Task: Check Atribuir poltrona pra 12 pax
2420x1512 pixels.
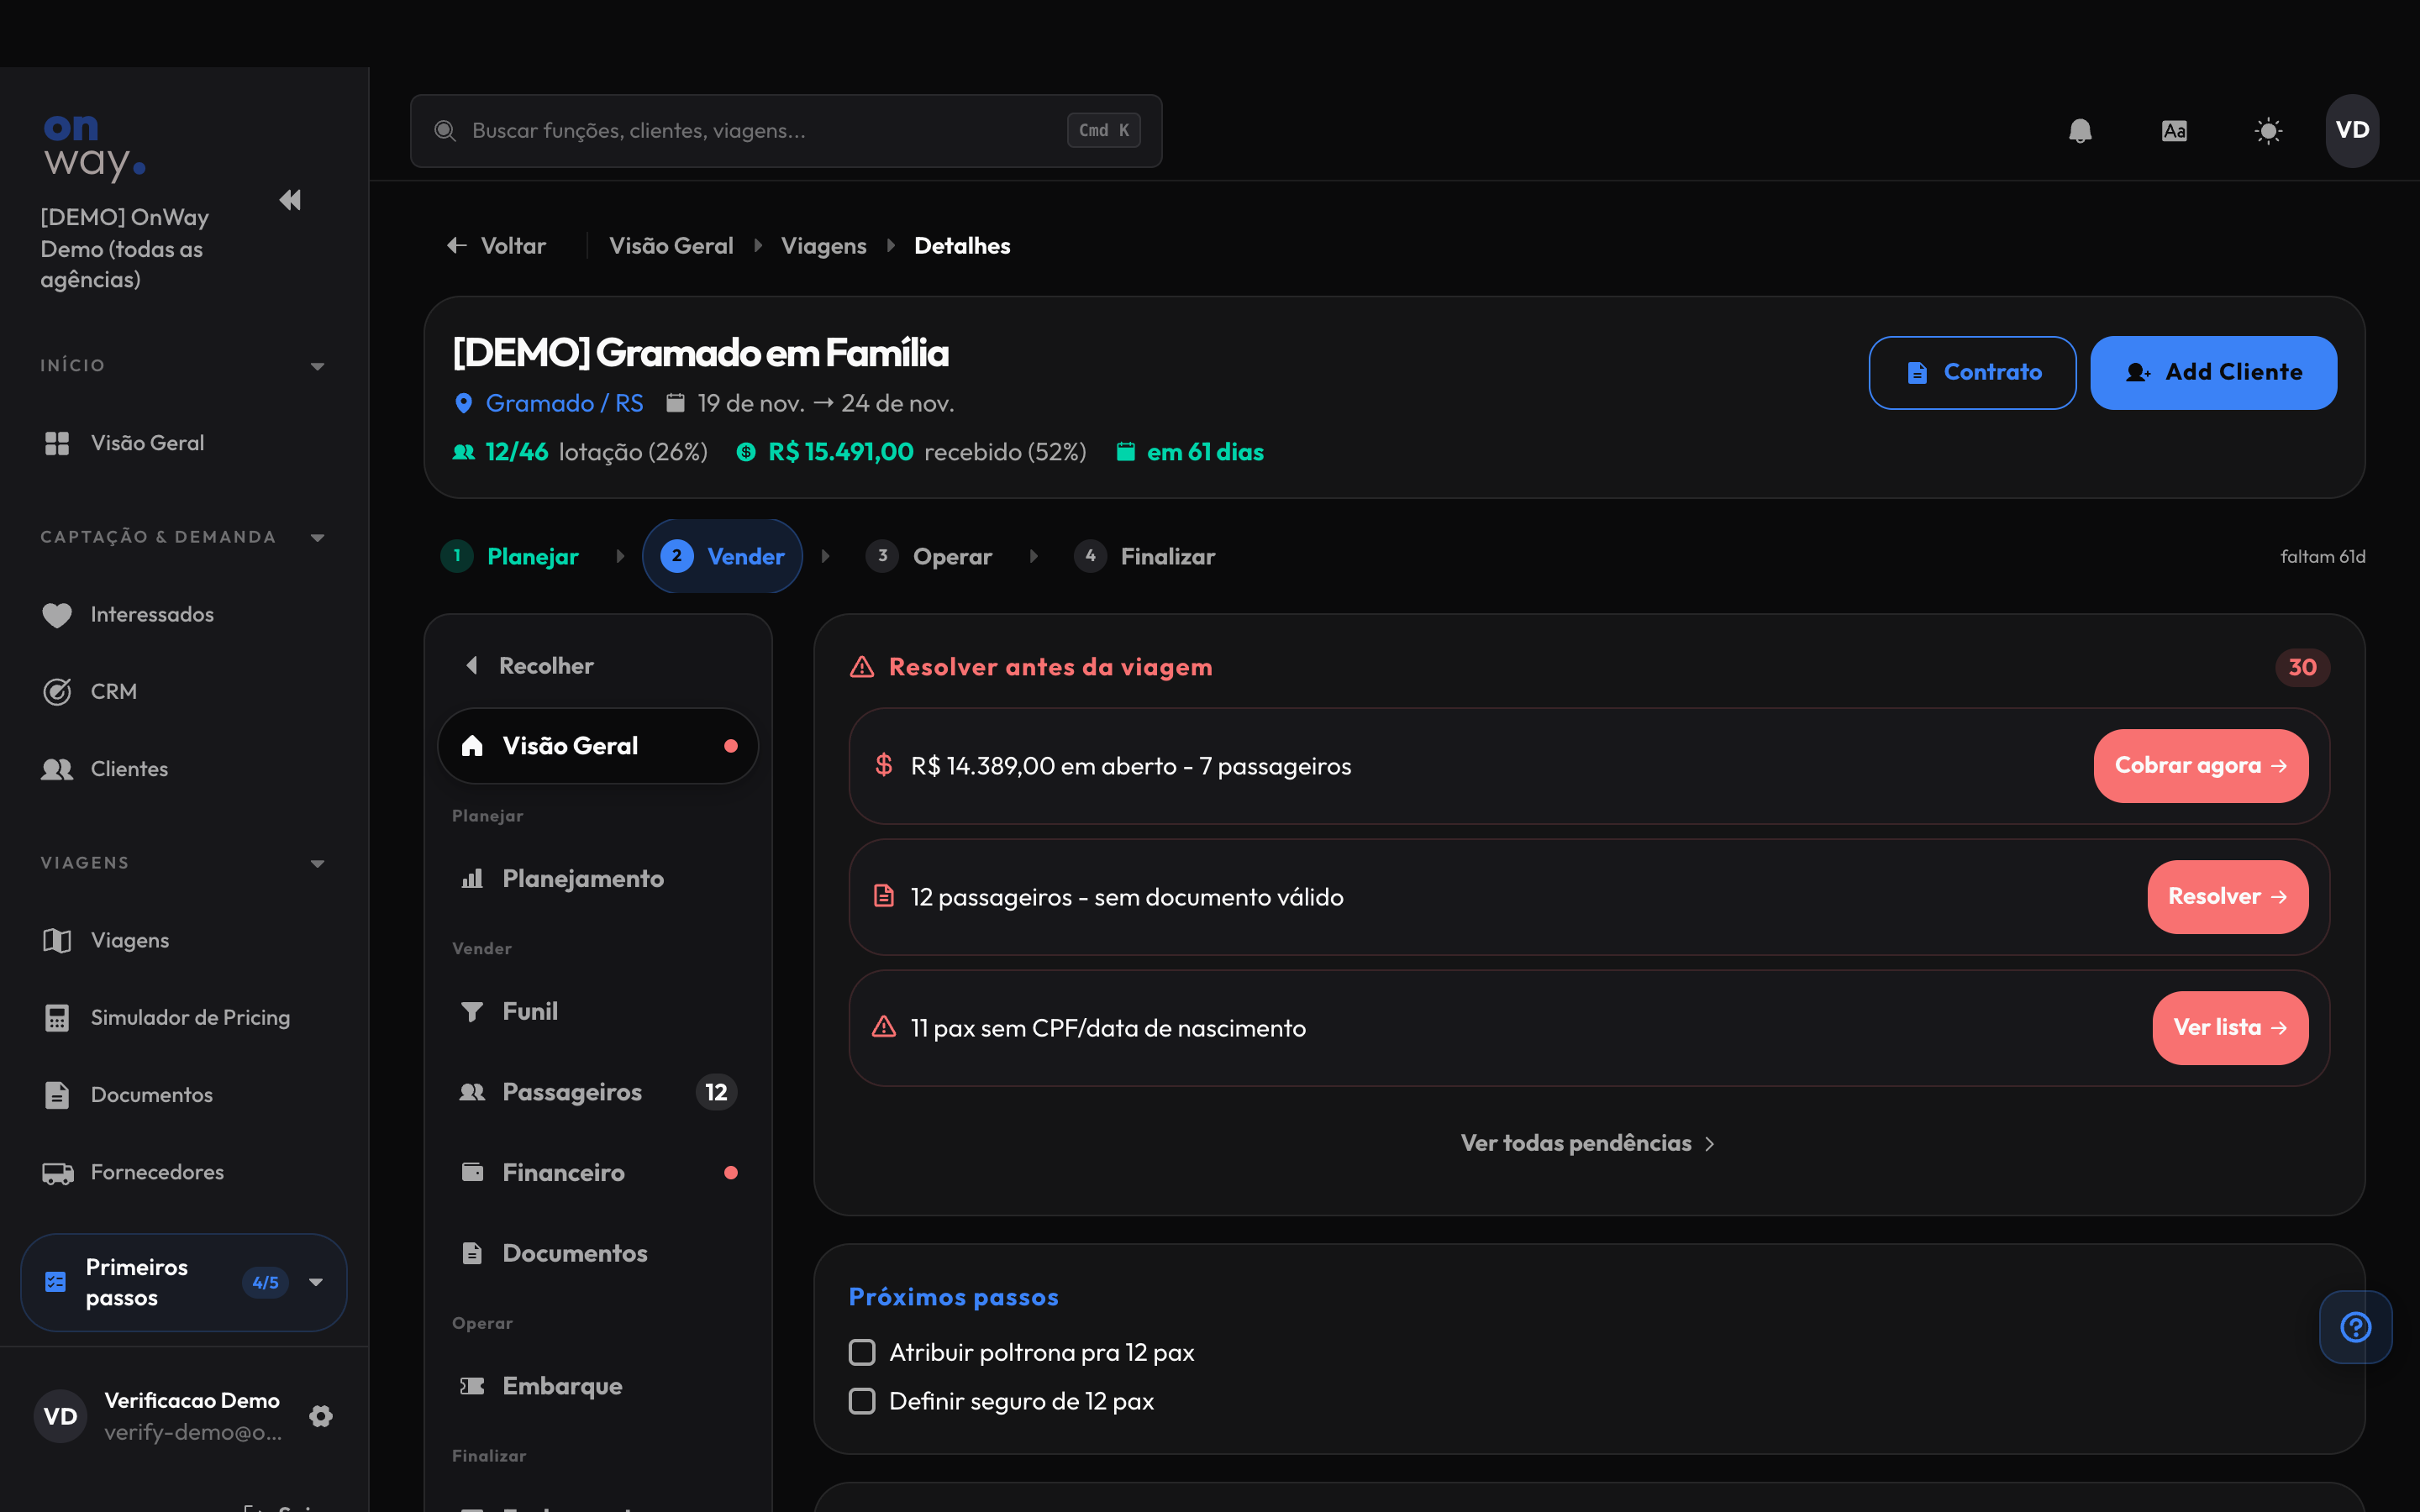Action: pos(862,1352)
